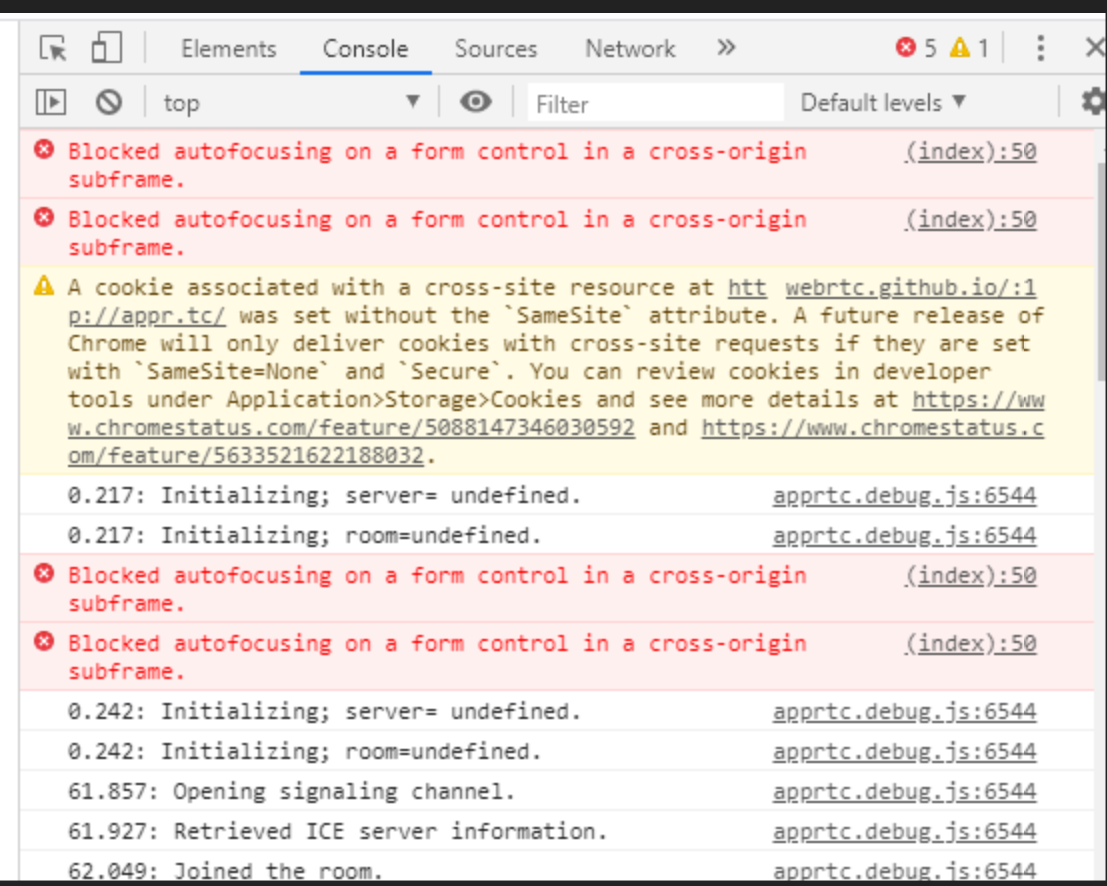Click the red error count badge
The width and height of the screenshot is (1107, 886).
point(916,48)
